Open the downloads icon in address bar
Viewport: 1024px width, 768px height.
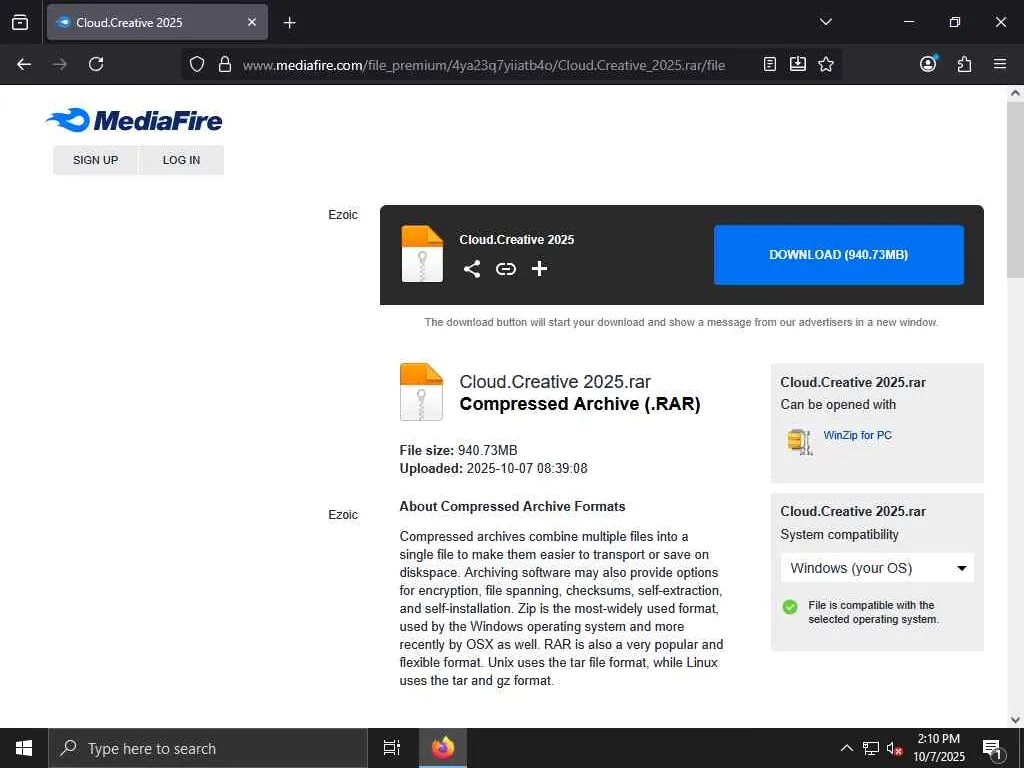tap(797, 64)
